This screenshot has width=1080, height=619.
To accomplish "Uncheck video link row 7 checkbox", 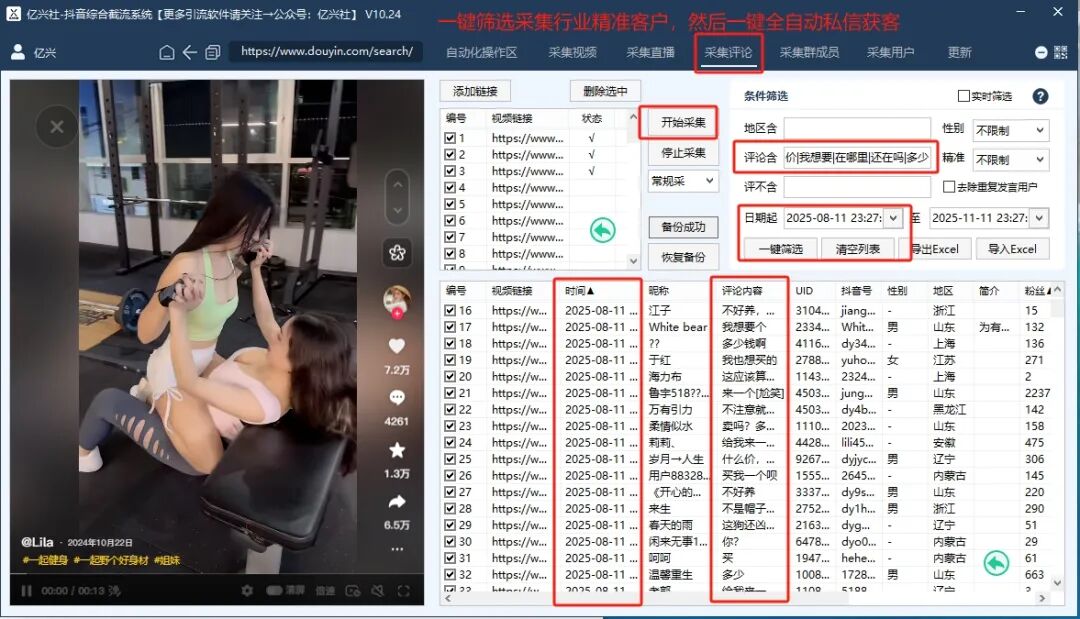I will pos(450,237).
